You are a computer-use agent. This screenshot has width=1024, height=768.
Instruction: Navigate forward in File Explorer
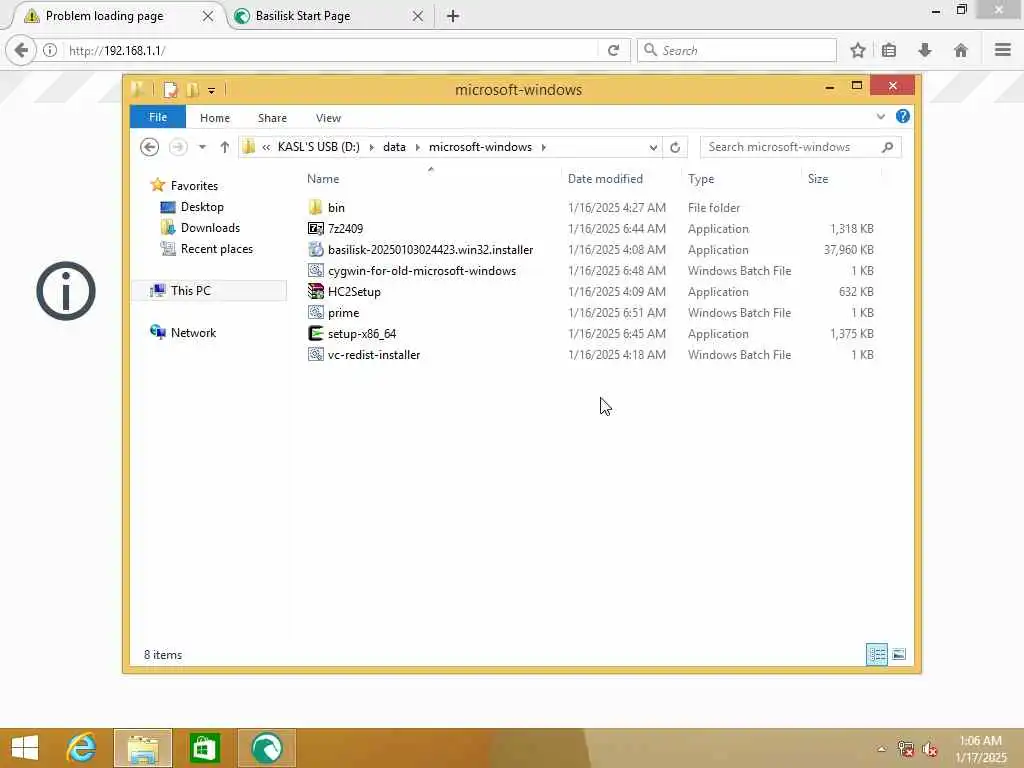[178, 147]
